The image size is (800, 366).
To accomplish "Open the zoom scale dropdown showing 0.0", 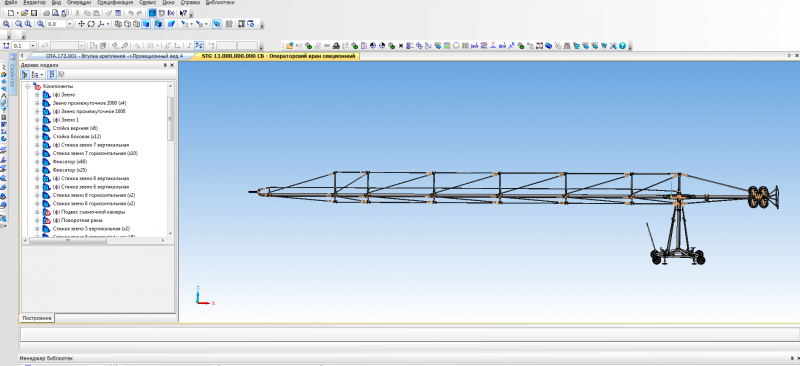I will tap(70, 24).
